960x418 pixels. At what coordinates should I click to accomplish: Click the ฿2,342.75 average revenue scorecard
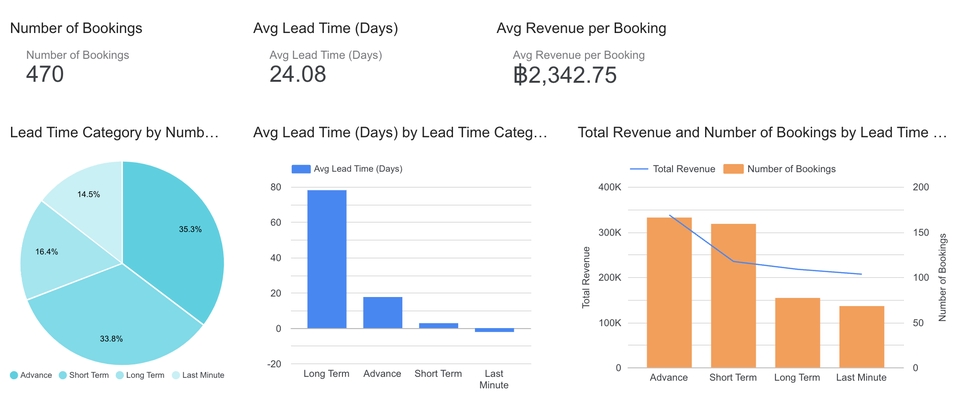(x=564, y=74)
